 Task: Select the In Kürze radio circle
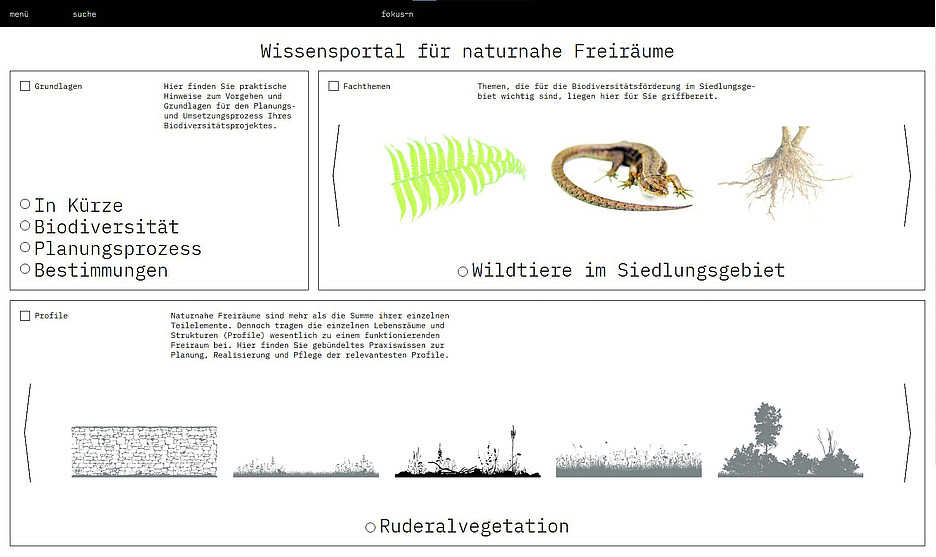[x=25, y=204]
